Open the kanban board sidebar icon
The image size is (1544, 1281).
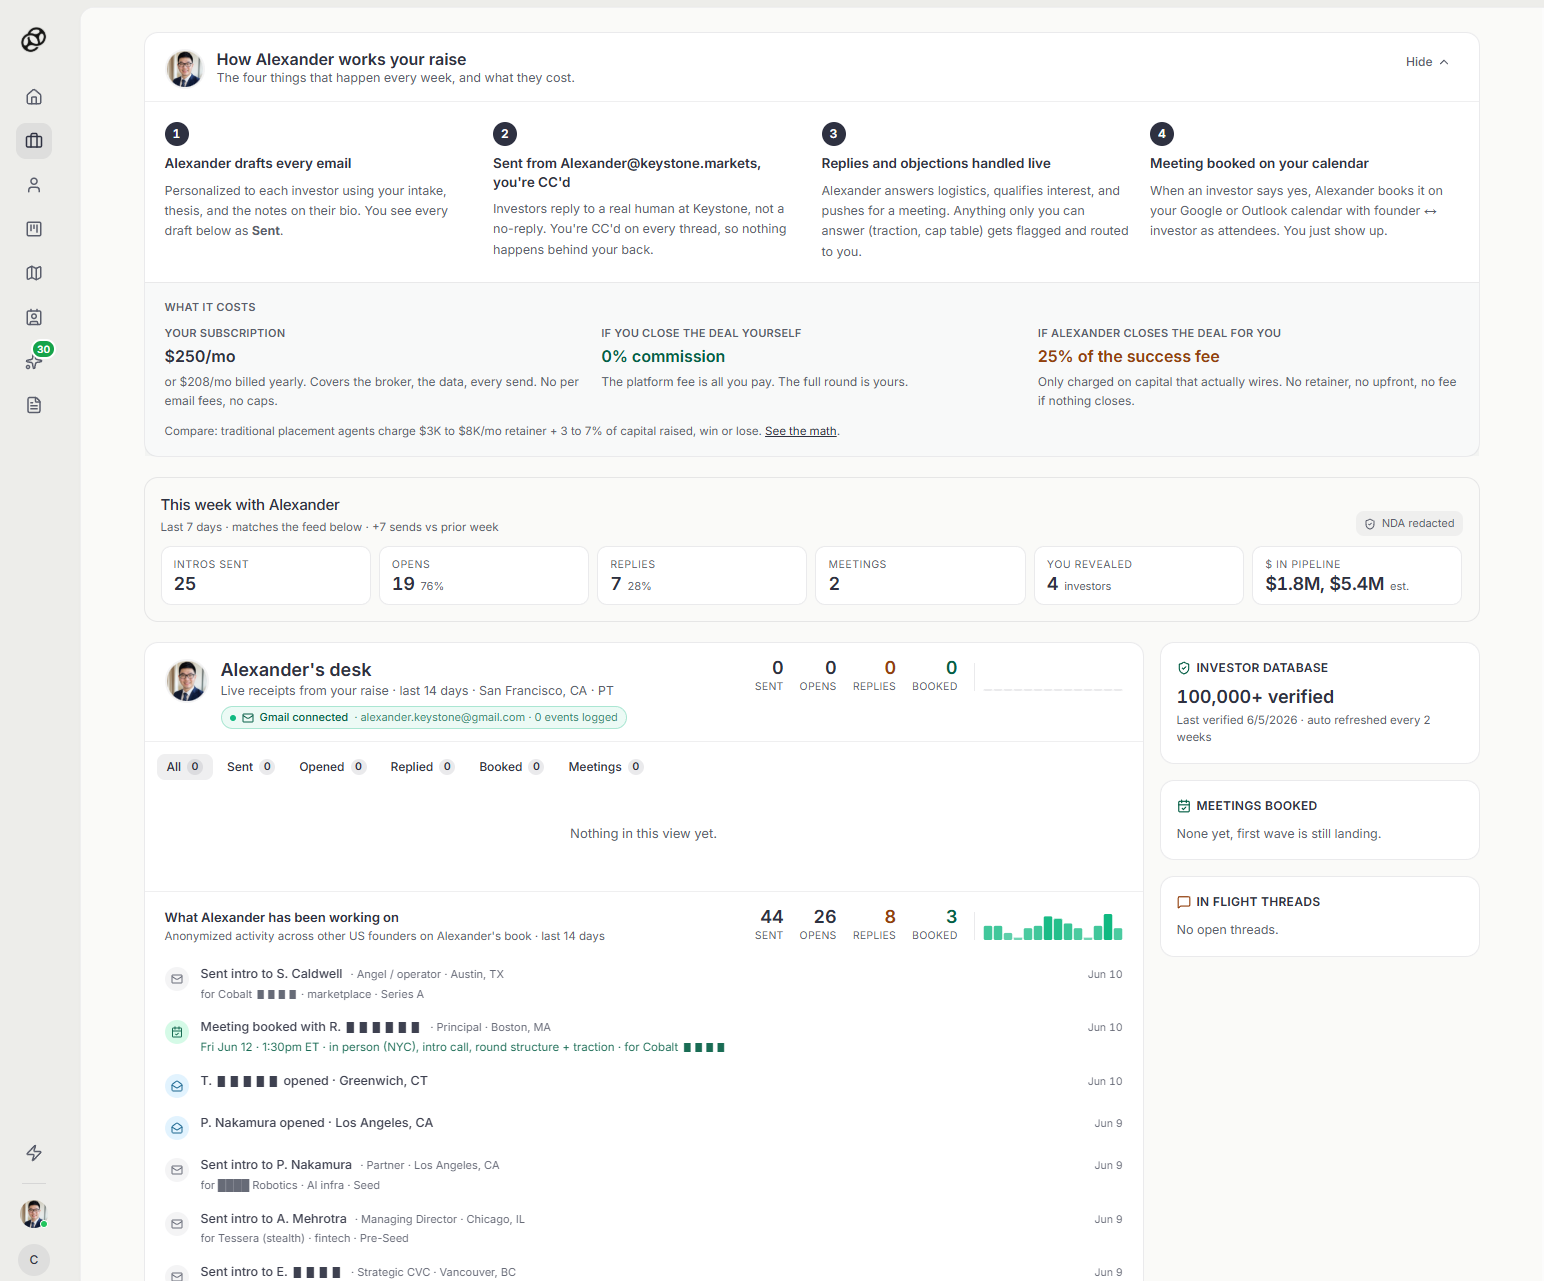pos(34,229)
